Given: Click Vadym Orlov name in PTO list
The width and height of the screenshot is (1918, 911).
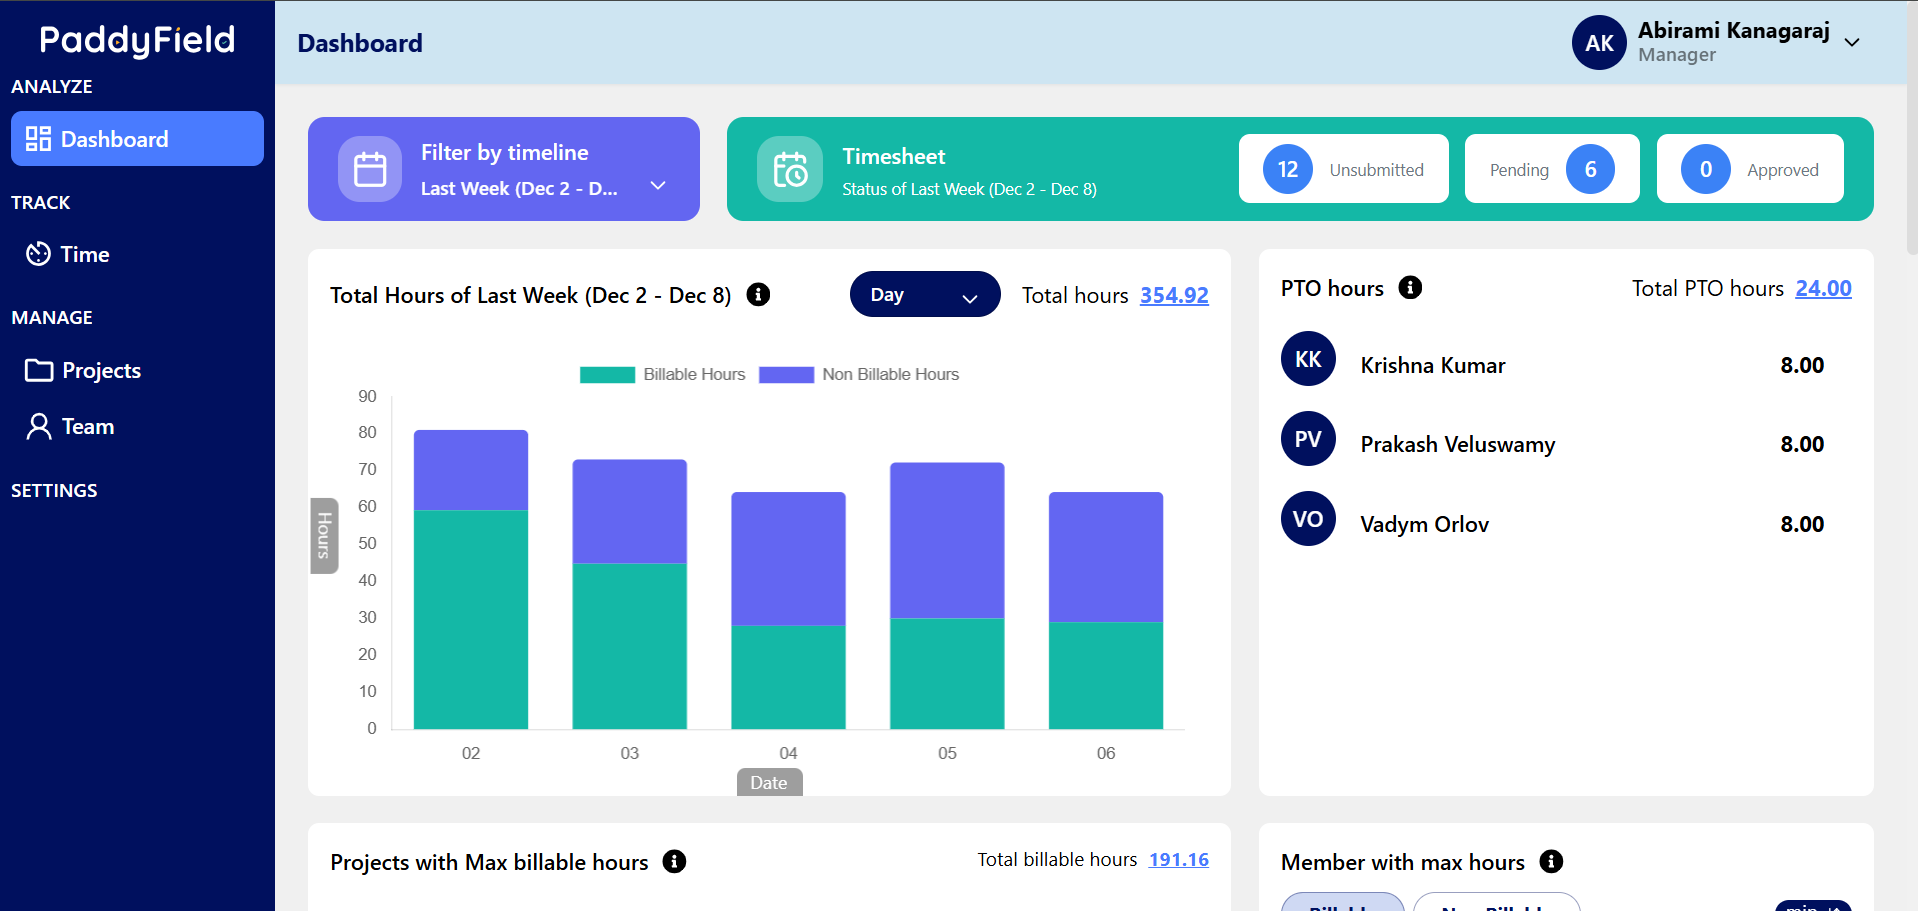Looking at the screenshot, I should [x=1424, y=524].
